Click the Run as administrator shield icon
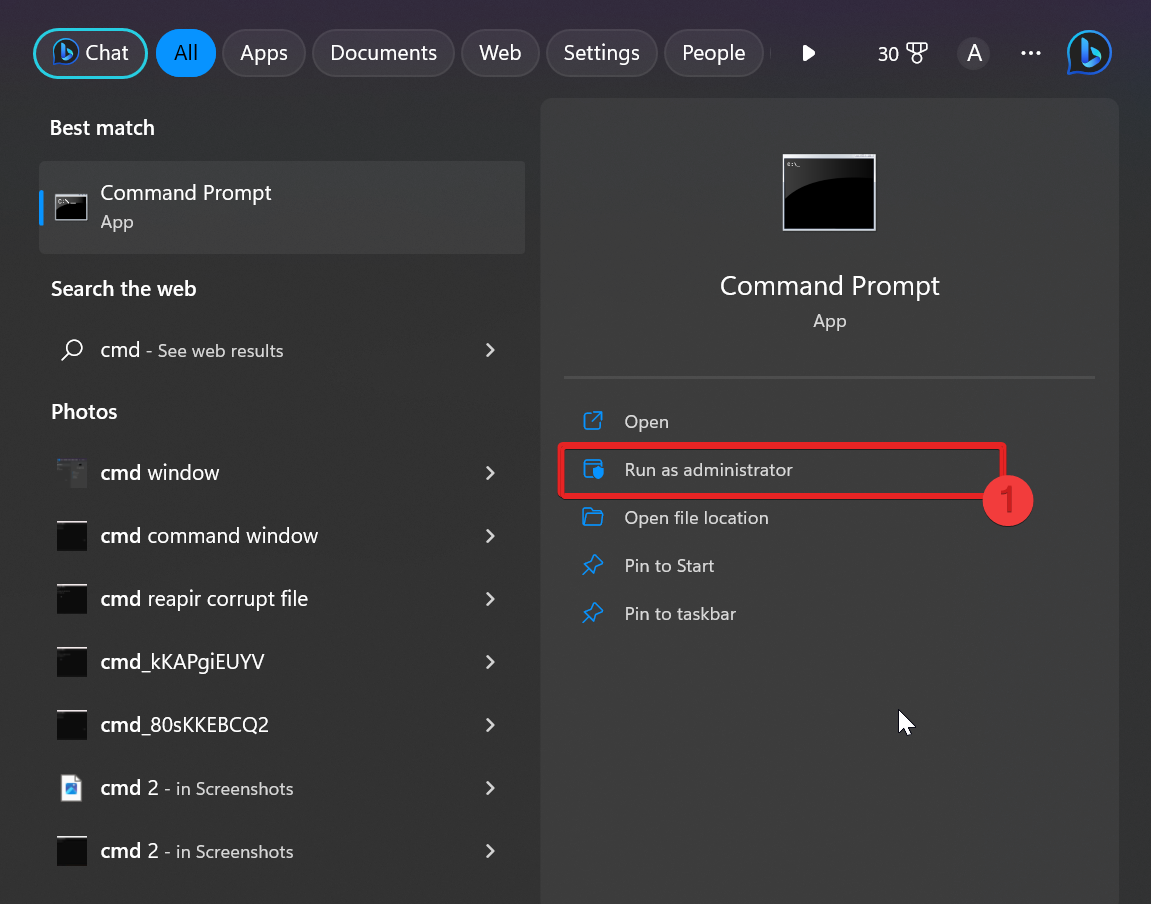The image size is (1151, 904). (592, 469)
